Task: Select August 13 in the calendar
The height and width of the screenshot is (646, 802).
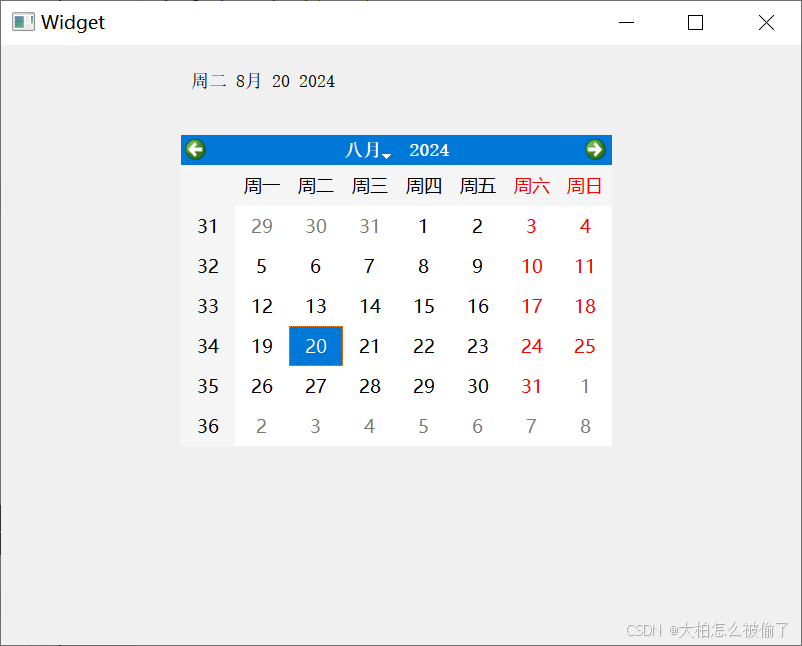Action: tap(316, 306)
